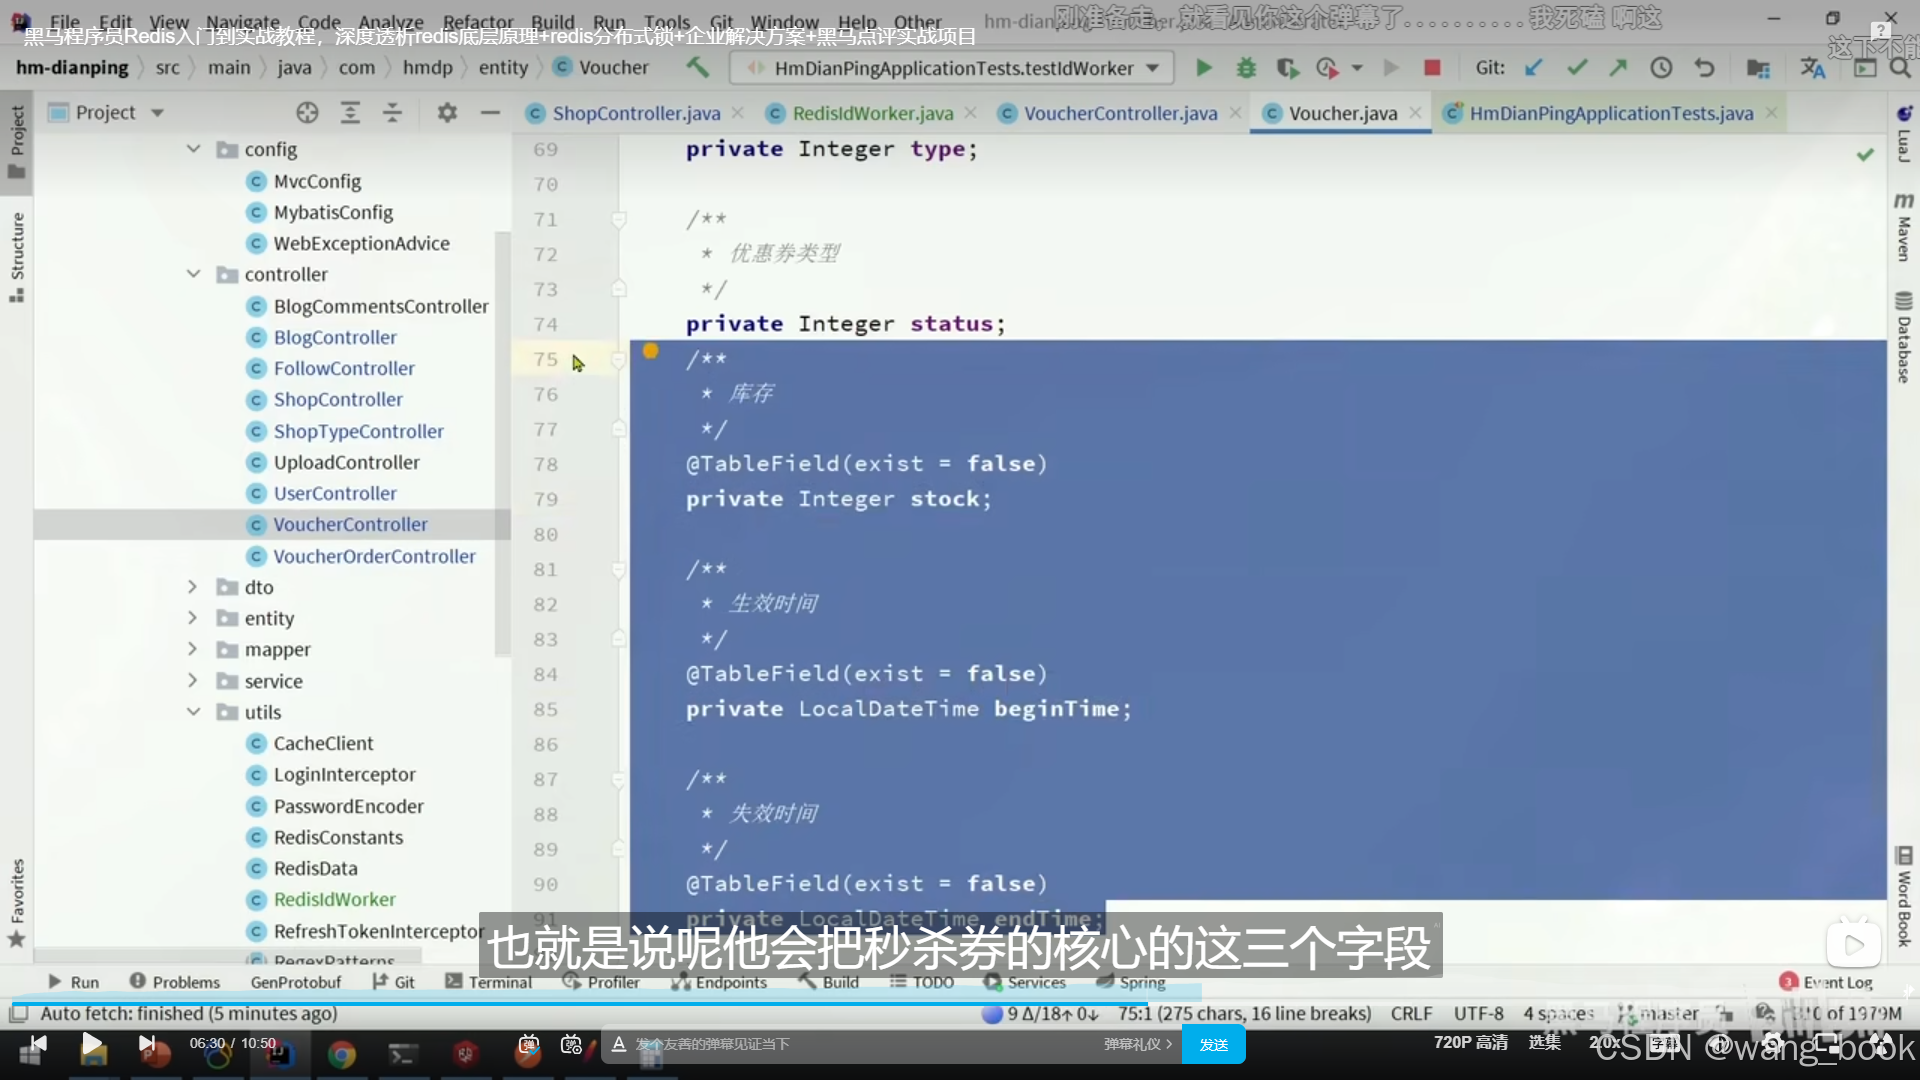Screen dimensions: 1920x1080
Task: Expand the dto folder
Action: (x=193, y=587)
